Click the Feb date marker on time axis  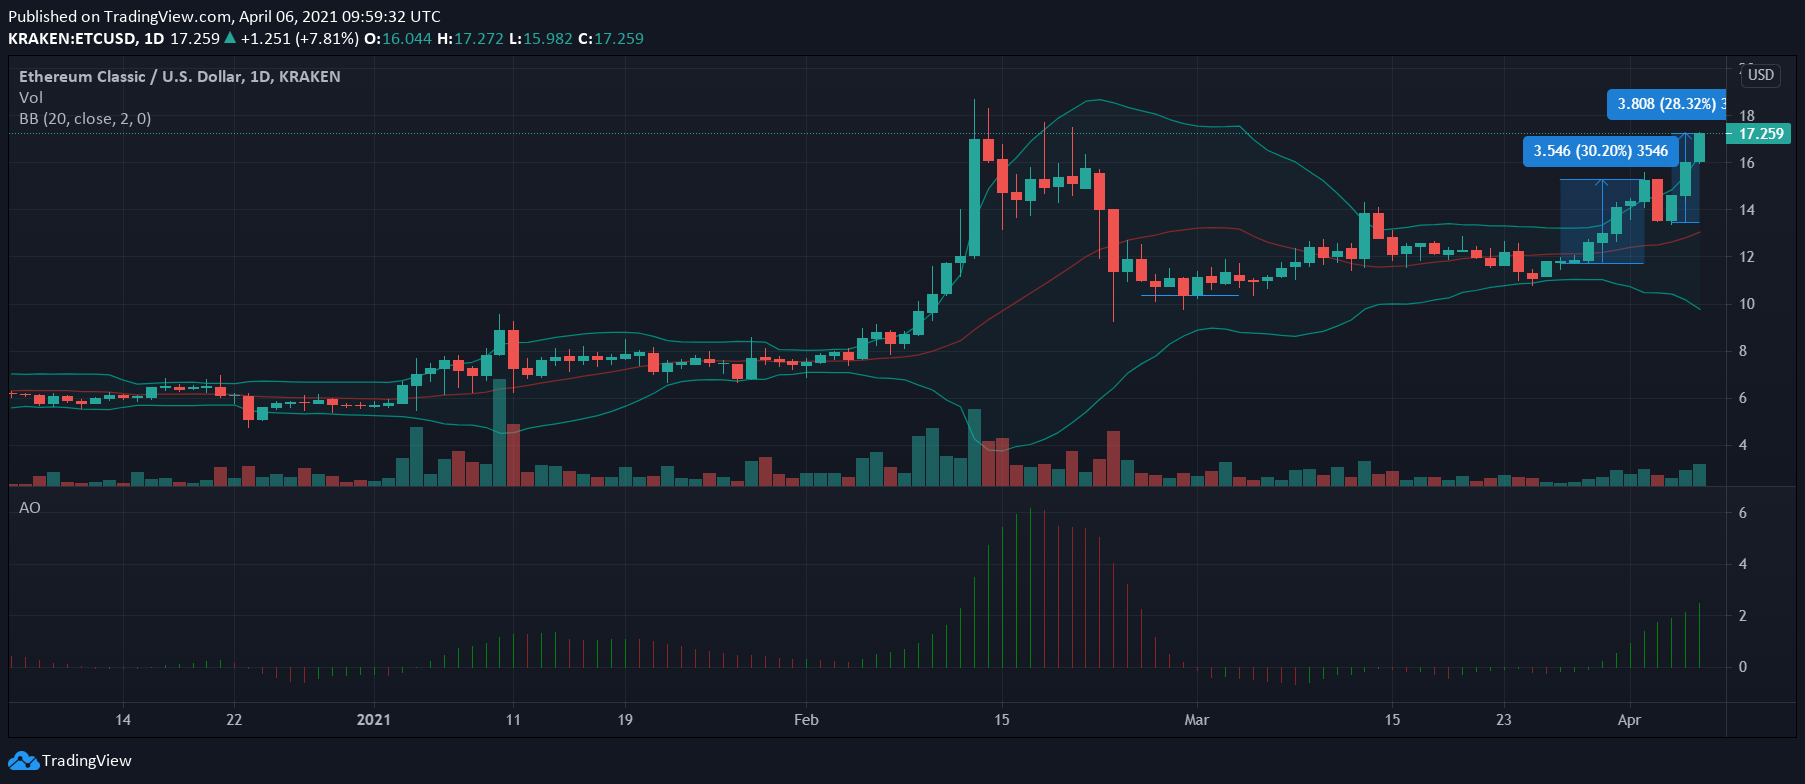click(x=806, y=720)
